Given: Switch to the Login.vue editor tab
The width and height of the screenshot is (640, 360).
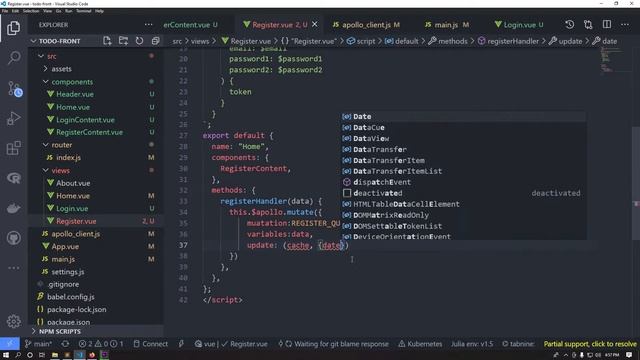Looking at the screenshot, I should (519, 24).
